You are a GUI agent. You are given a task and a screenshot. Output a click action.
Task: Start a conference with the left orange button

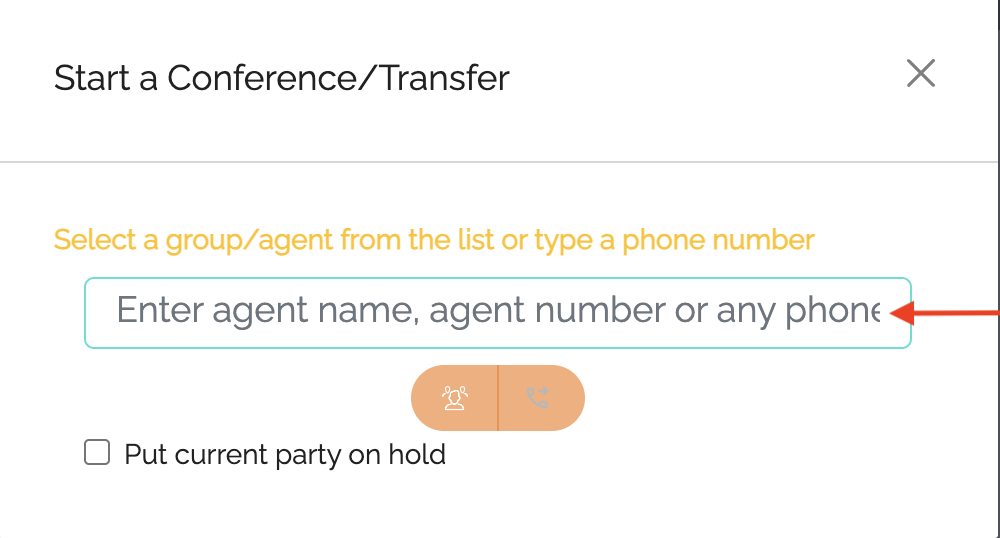pyautogui.click(x=454, y=398)
